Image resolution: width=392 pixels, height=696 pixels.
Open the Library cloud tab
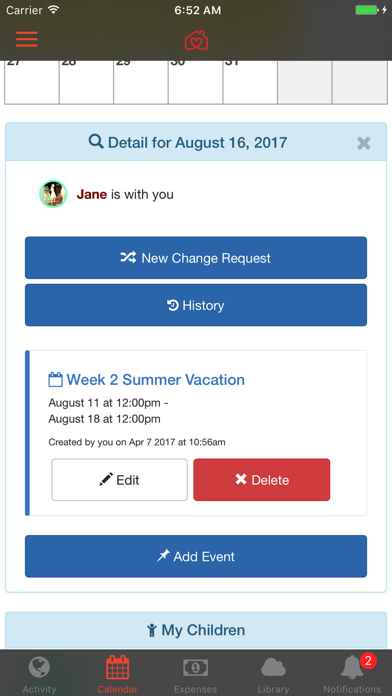[x=273, y=674]
